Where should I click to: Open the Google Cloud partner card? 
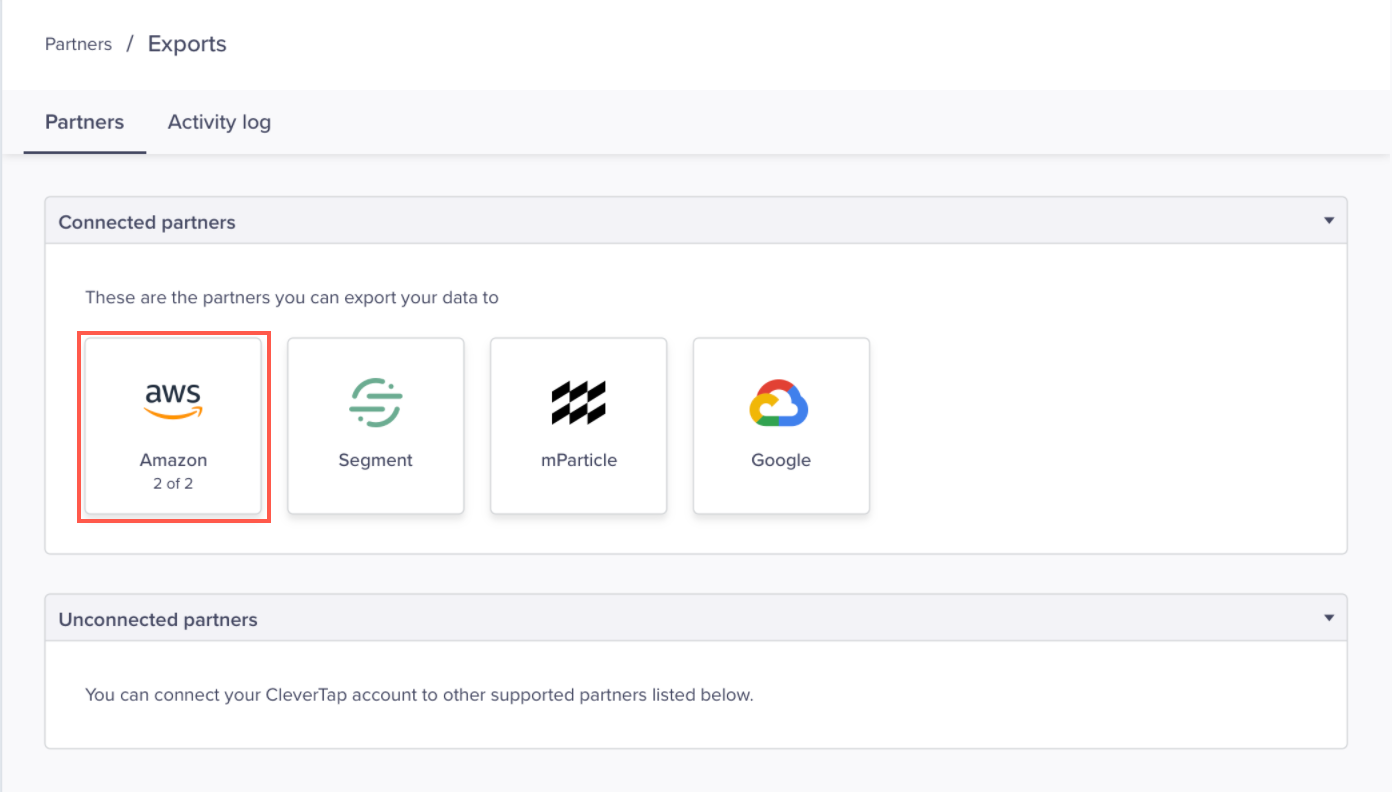click(781, 426)
